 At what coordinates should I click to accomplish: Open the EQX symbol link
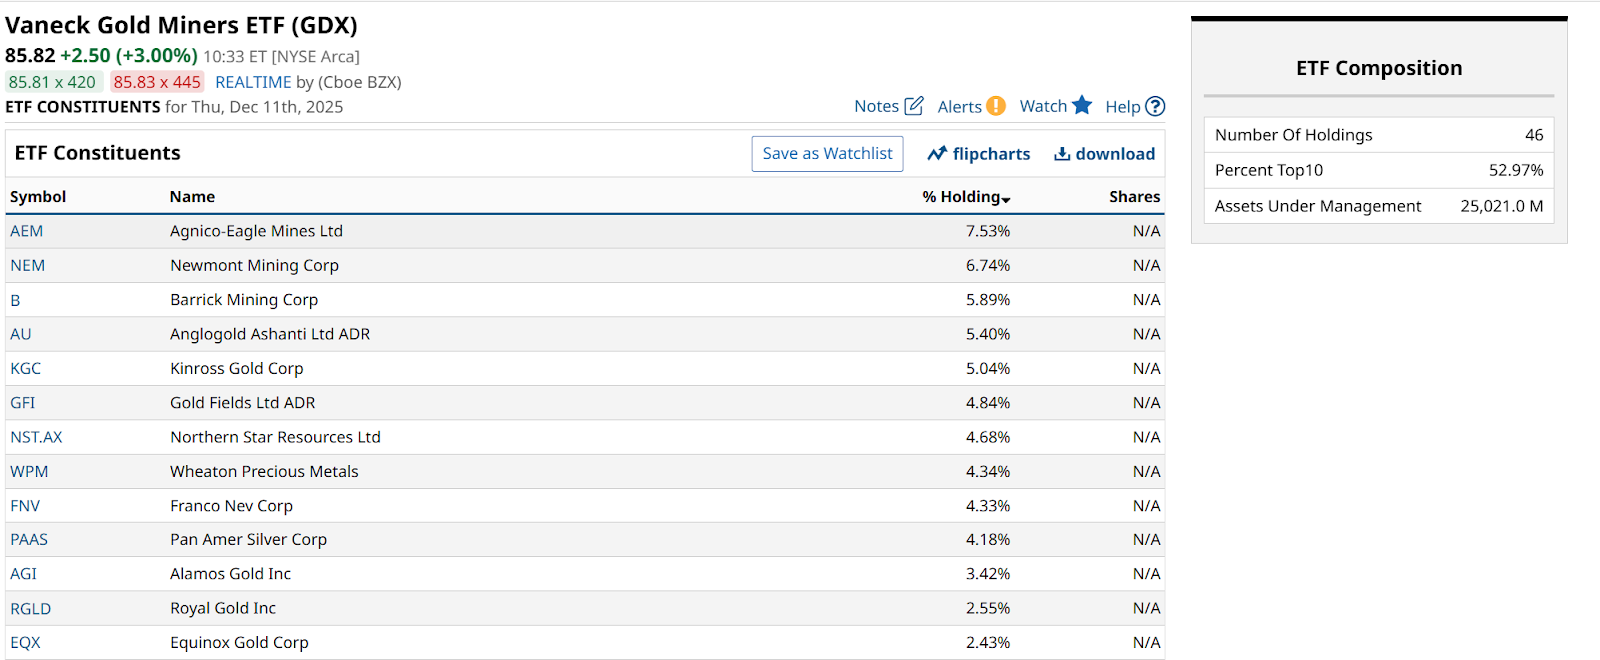coord(26,643)
